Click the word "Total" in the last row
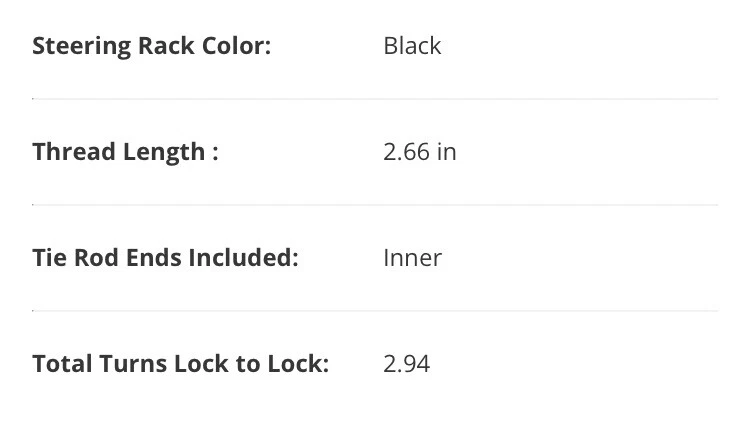The width and height of the screenshot is (750, 440). tap(62, 364)
